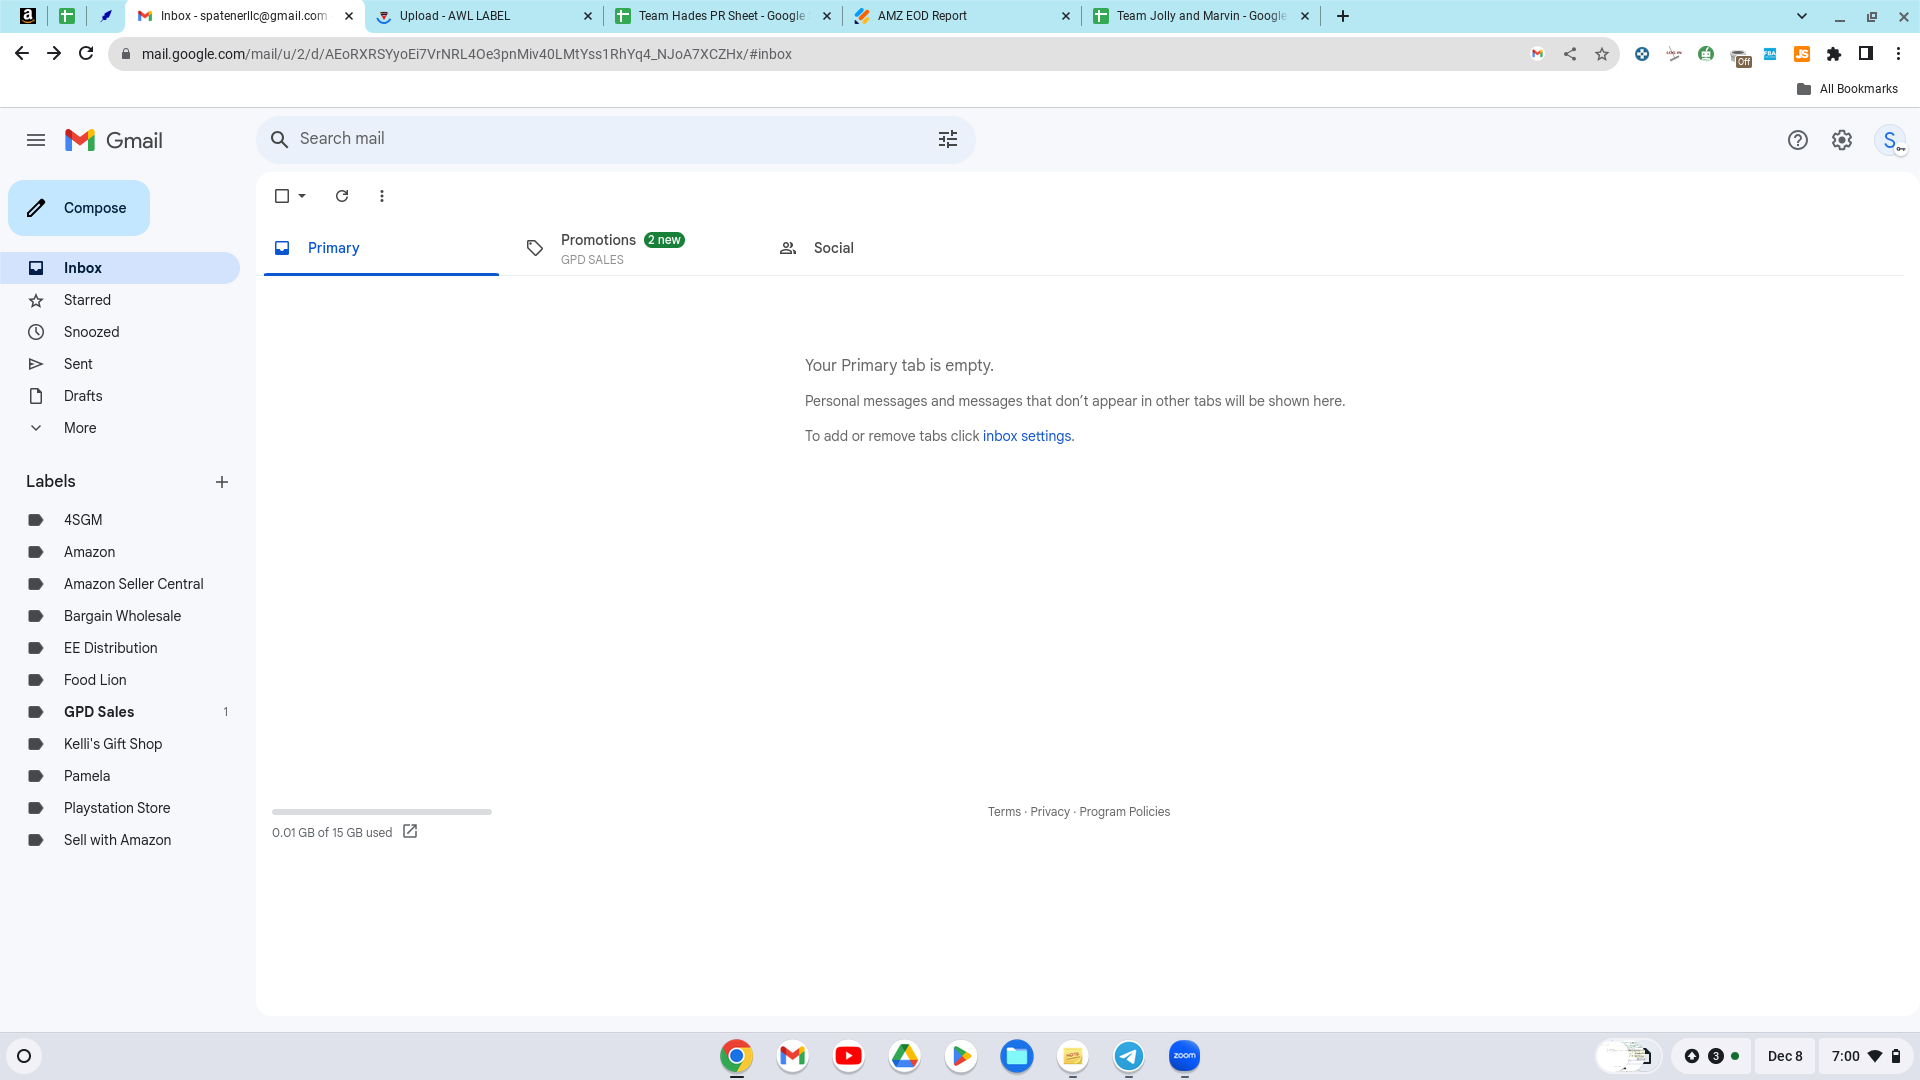The image size is (1920, 1080).
Task: Click the Search mail field
Action: coord(615,139)
